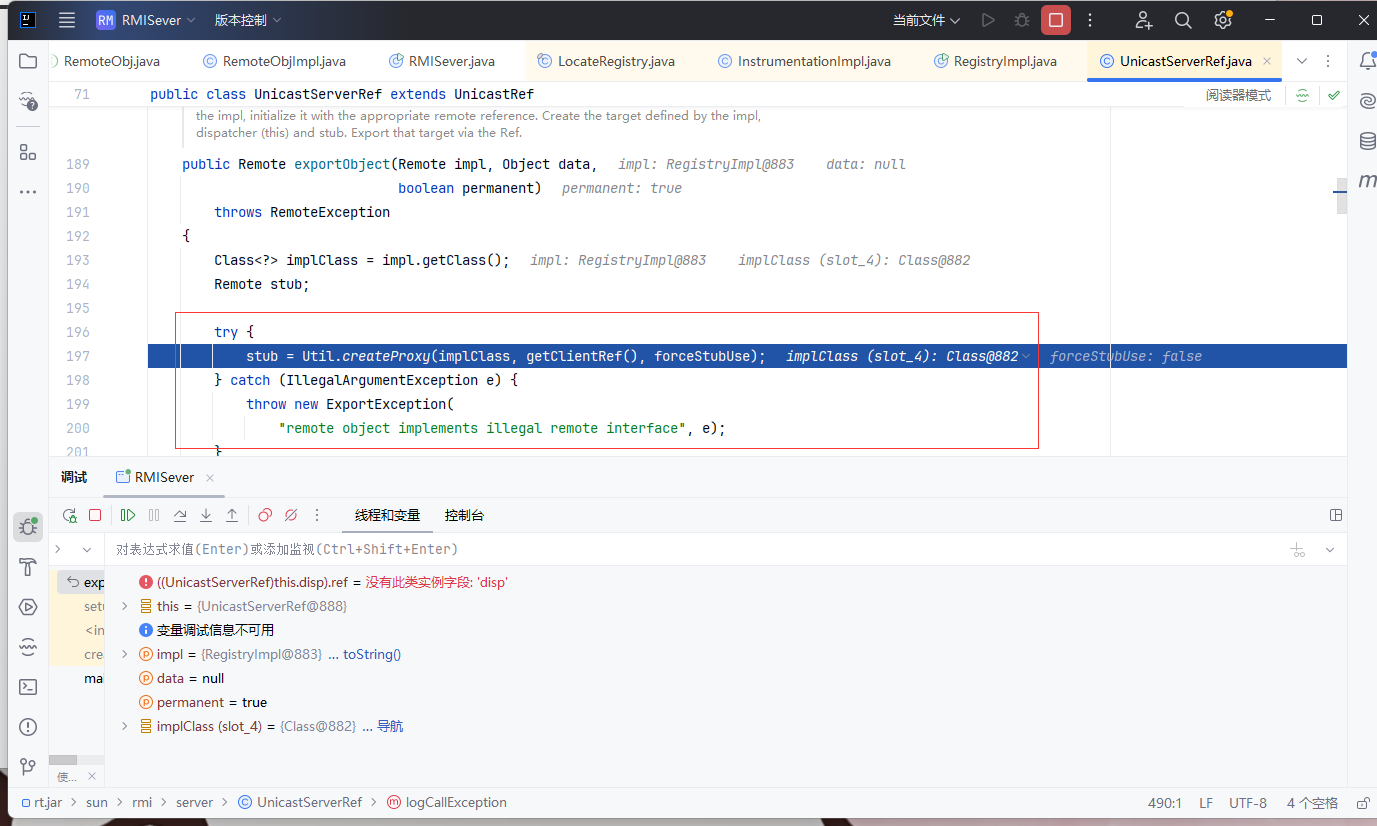Click 导航 link next to implClass
1377x826 pixels.
coord(390,726)
